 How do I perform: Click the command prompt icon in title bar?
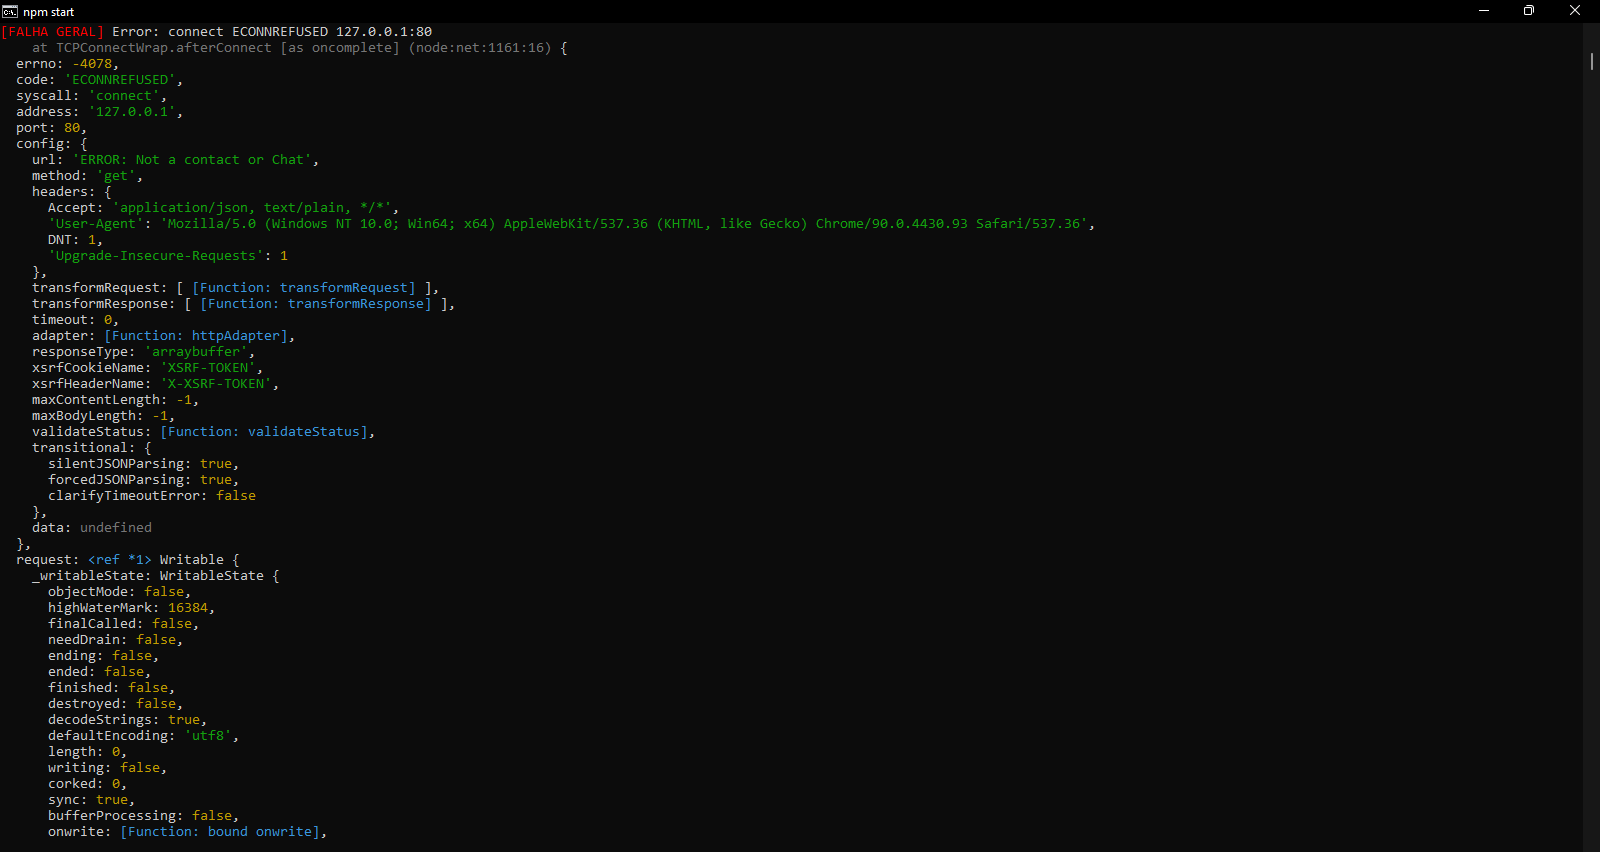(x=10, y=12)
